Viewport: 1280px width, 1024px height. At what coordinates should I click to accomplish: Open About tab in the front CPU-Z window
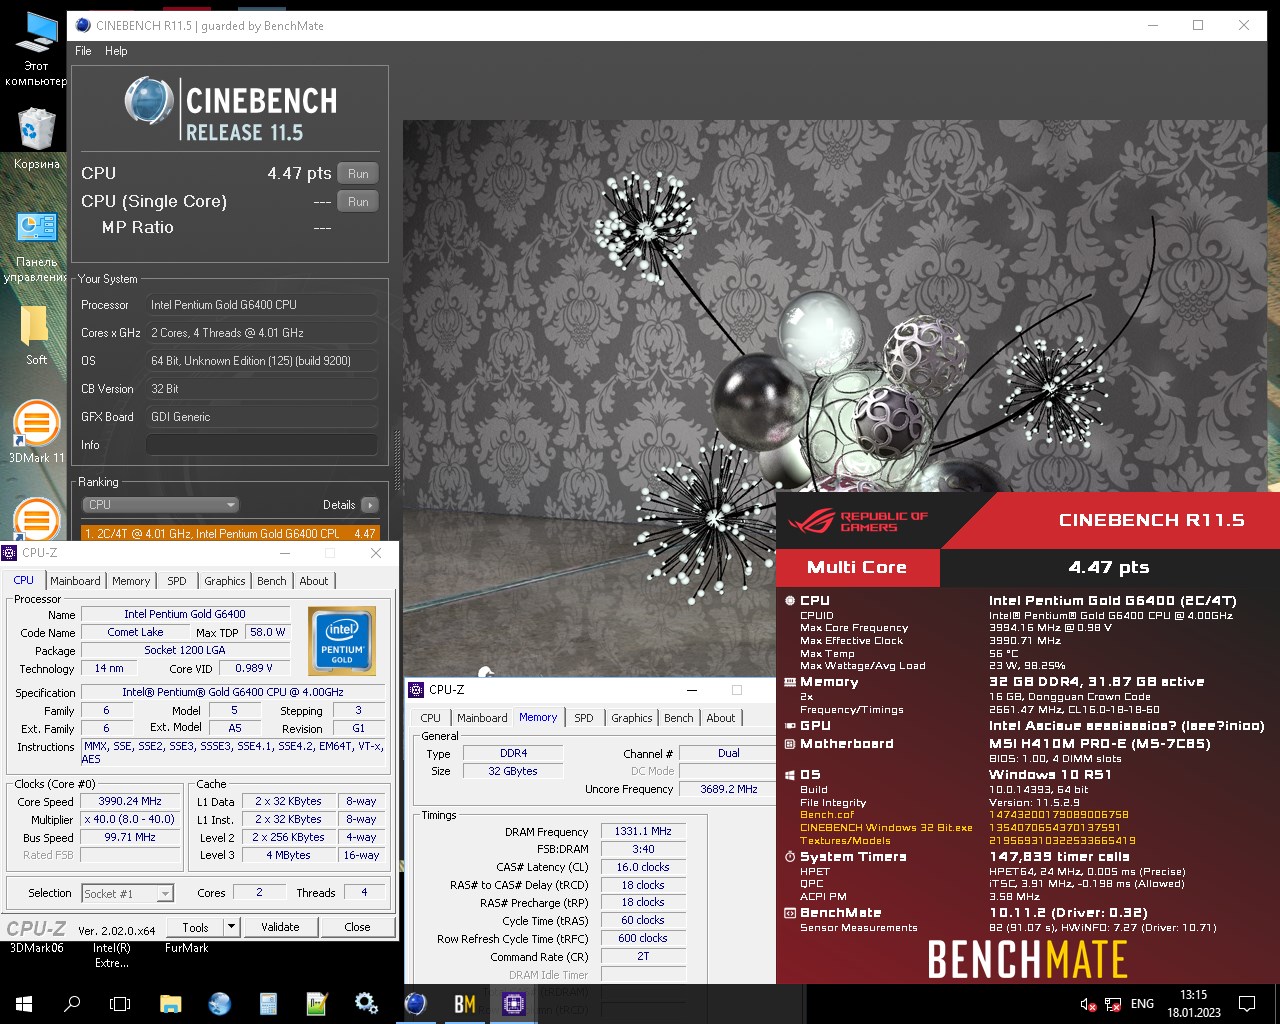(314, 581)
